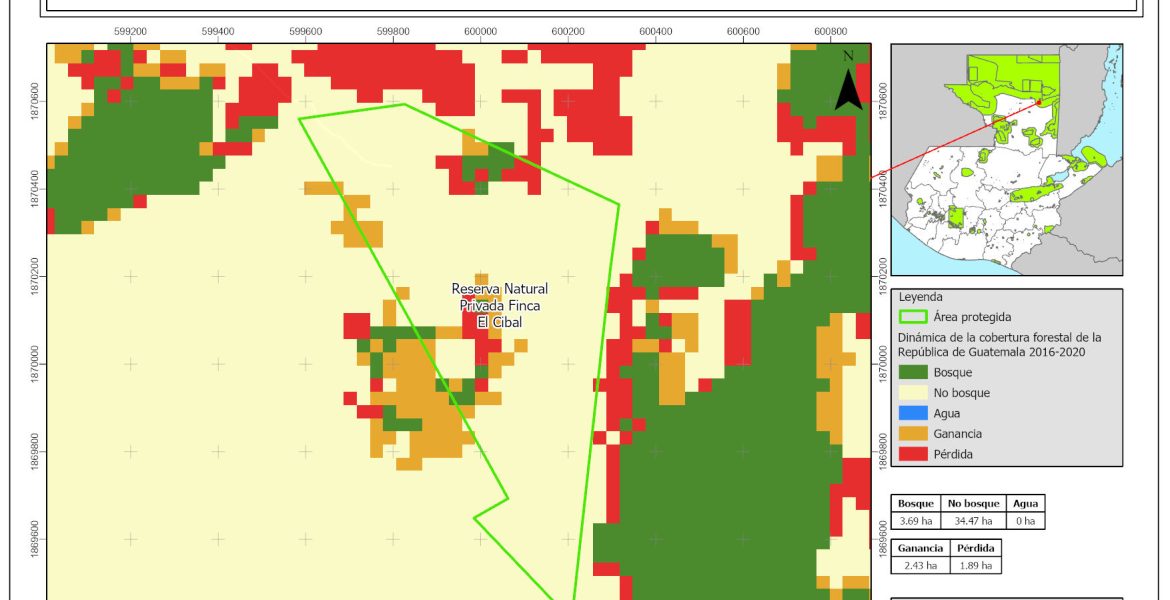
Task: Select the Área protegida green outline symbol
Action: tap(912, 317)
